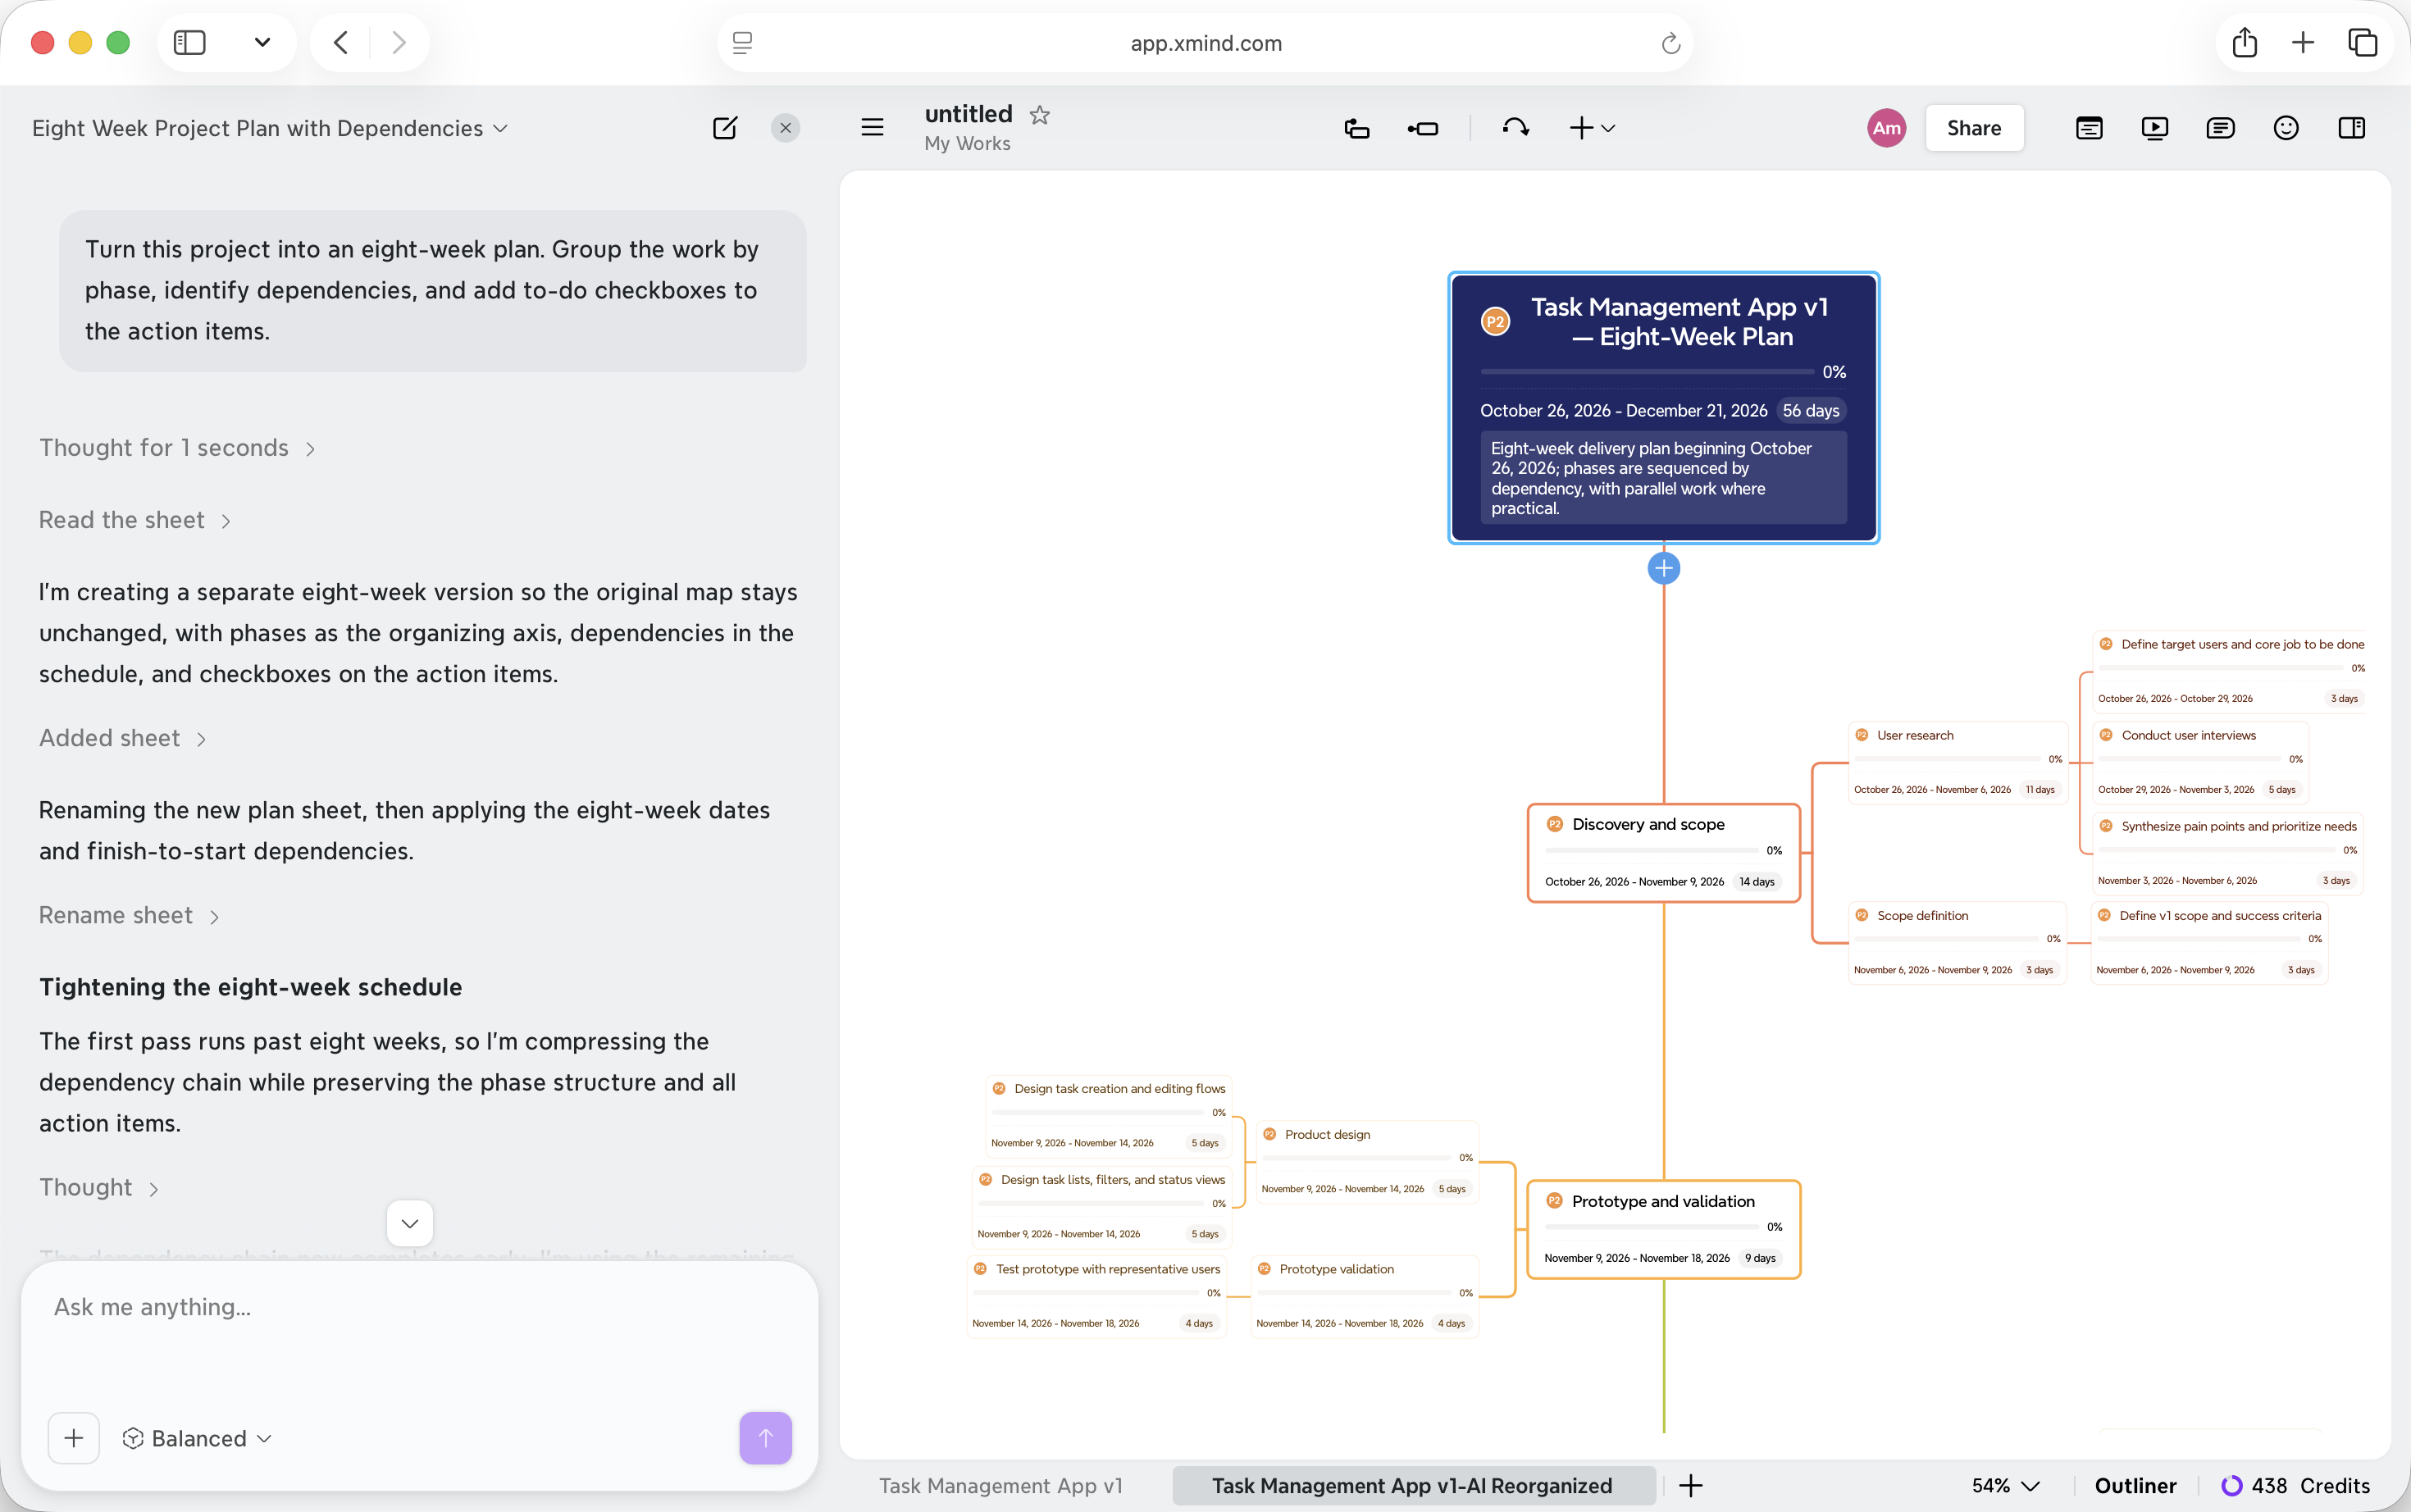This screenshot has height=1512, width=2411.
Task: Select the Discovery and scope topic
Action: pos(1664,853)
